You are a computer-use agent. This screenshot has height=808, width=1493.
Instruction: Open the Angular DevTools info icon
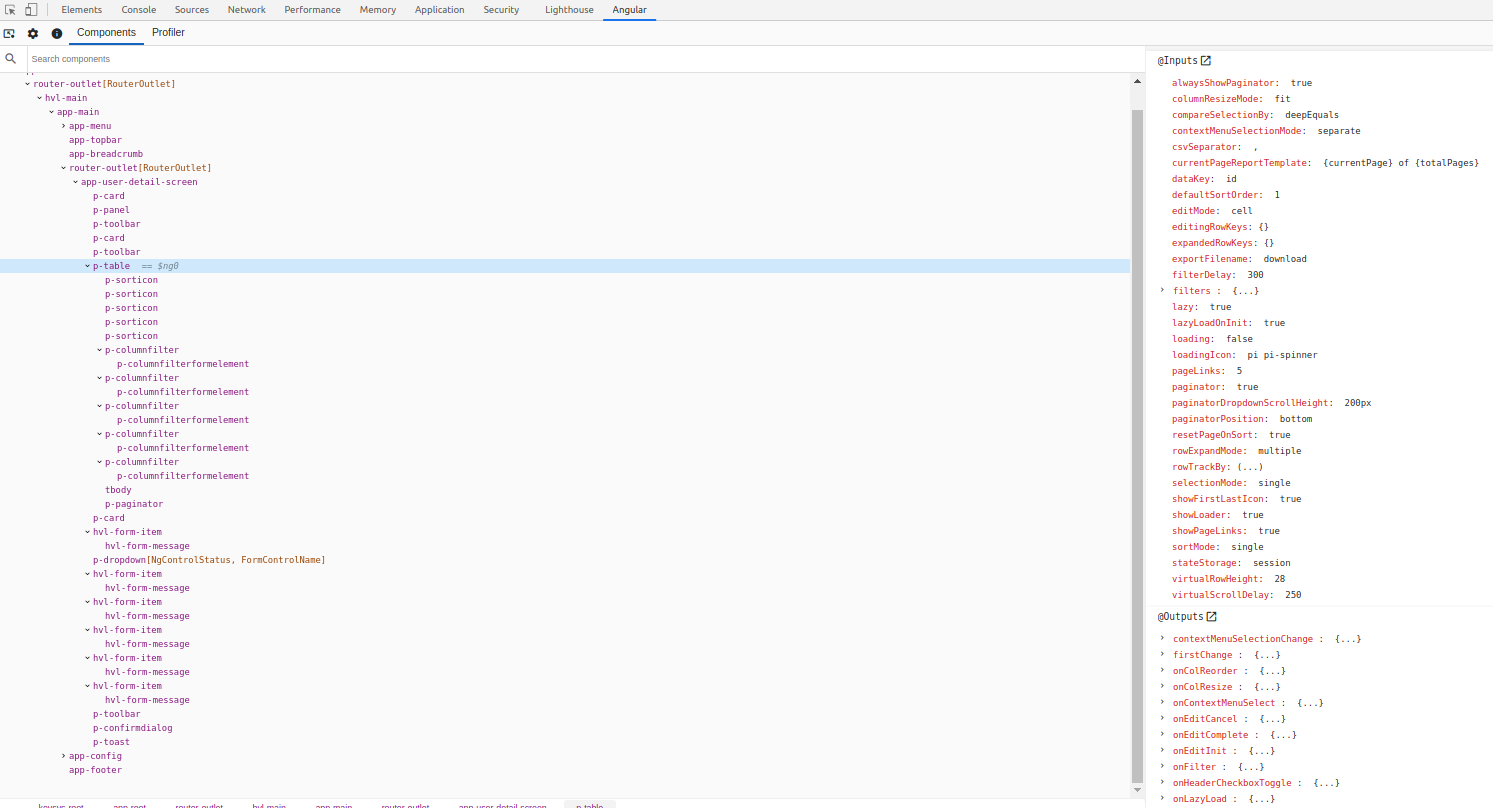point(57,33)
